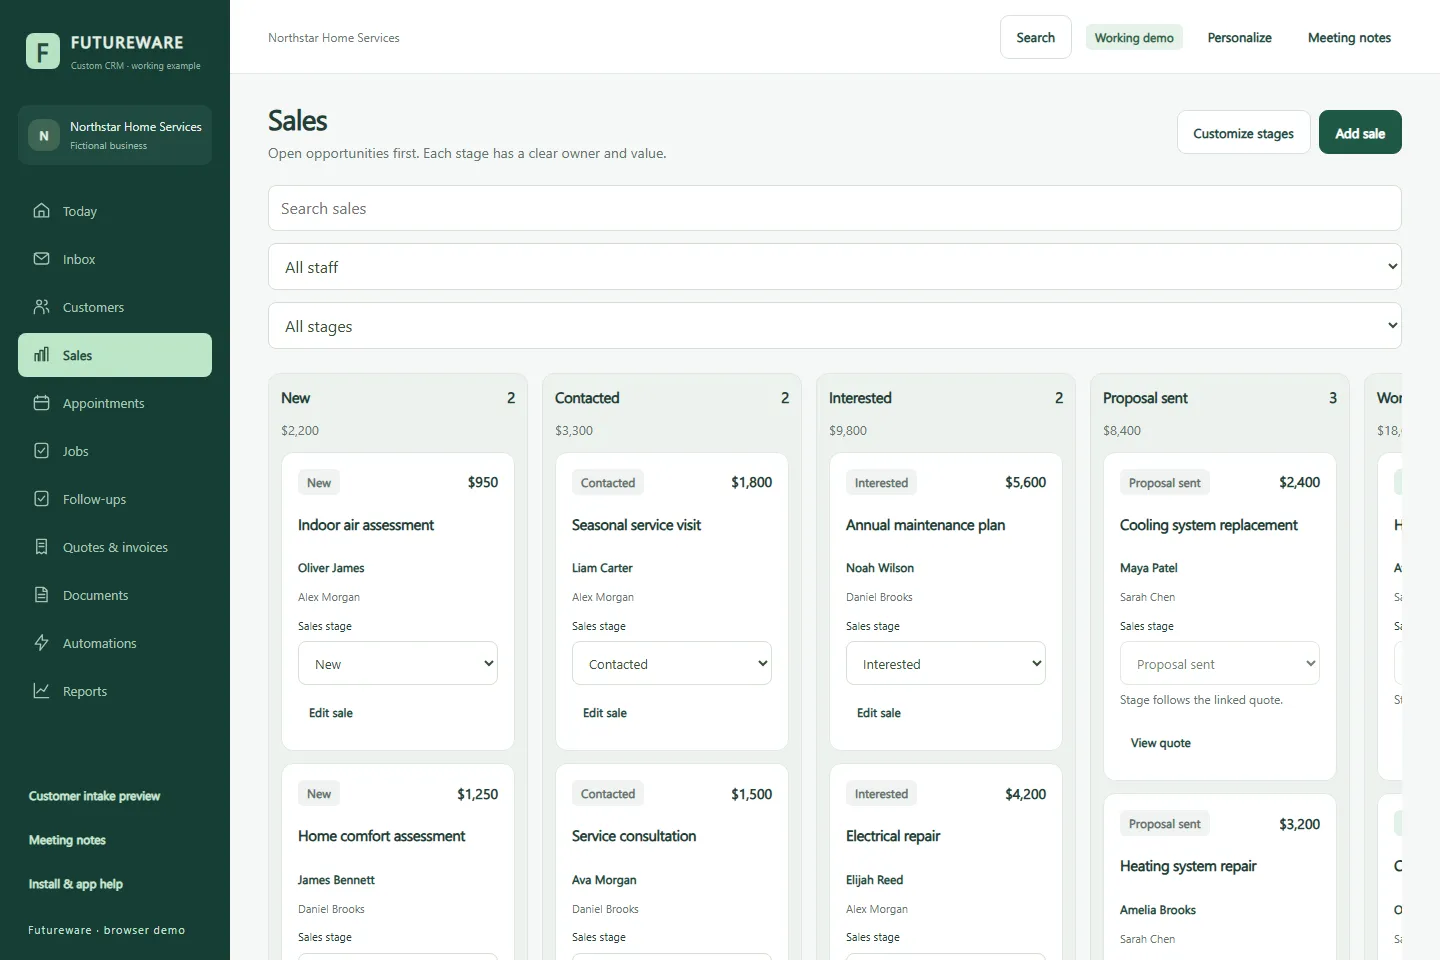Click the Inbox envelope icon
This screenshot has width=1440, height=960.
pyautogui.click(x=41, y=259)
